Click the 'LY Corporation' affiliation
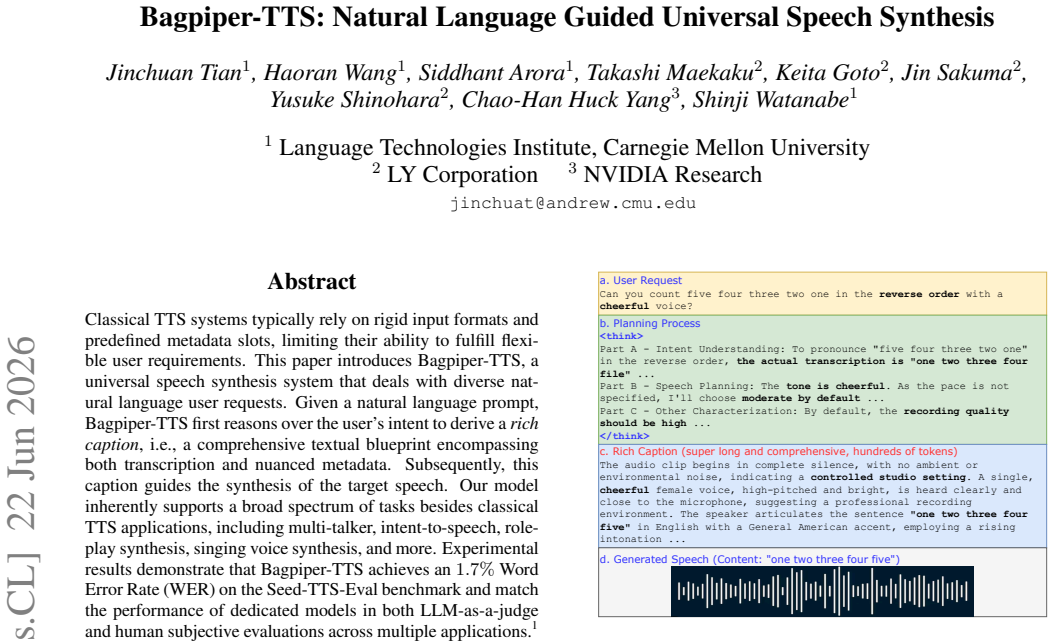This screenshot has height=641, width=1054. pyautogui.click(x=462, y=175)
